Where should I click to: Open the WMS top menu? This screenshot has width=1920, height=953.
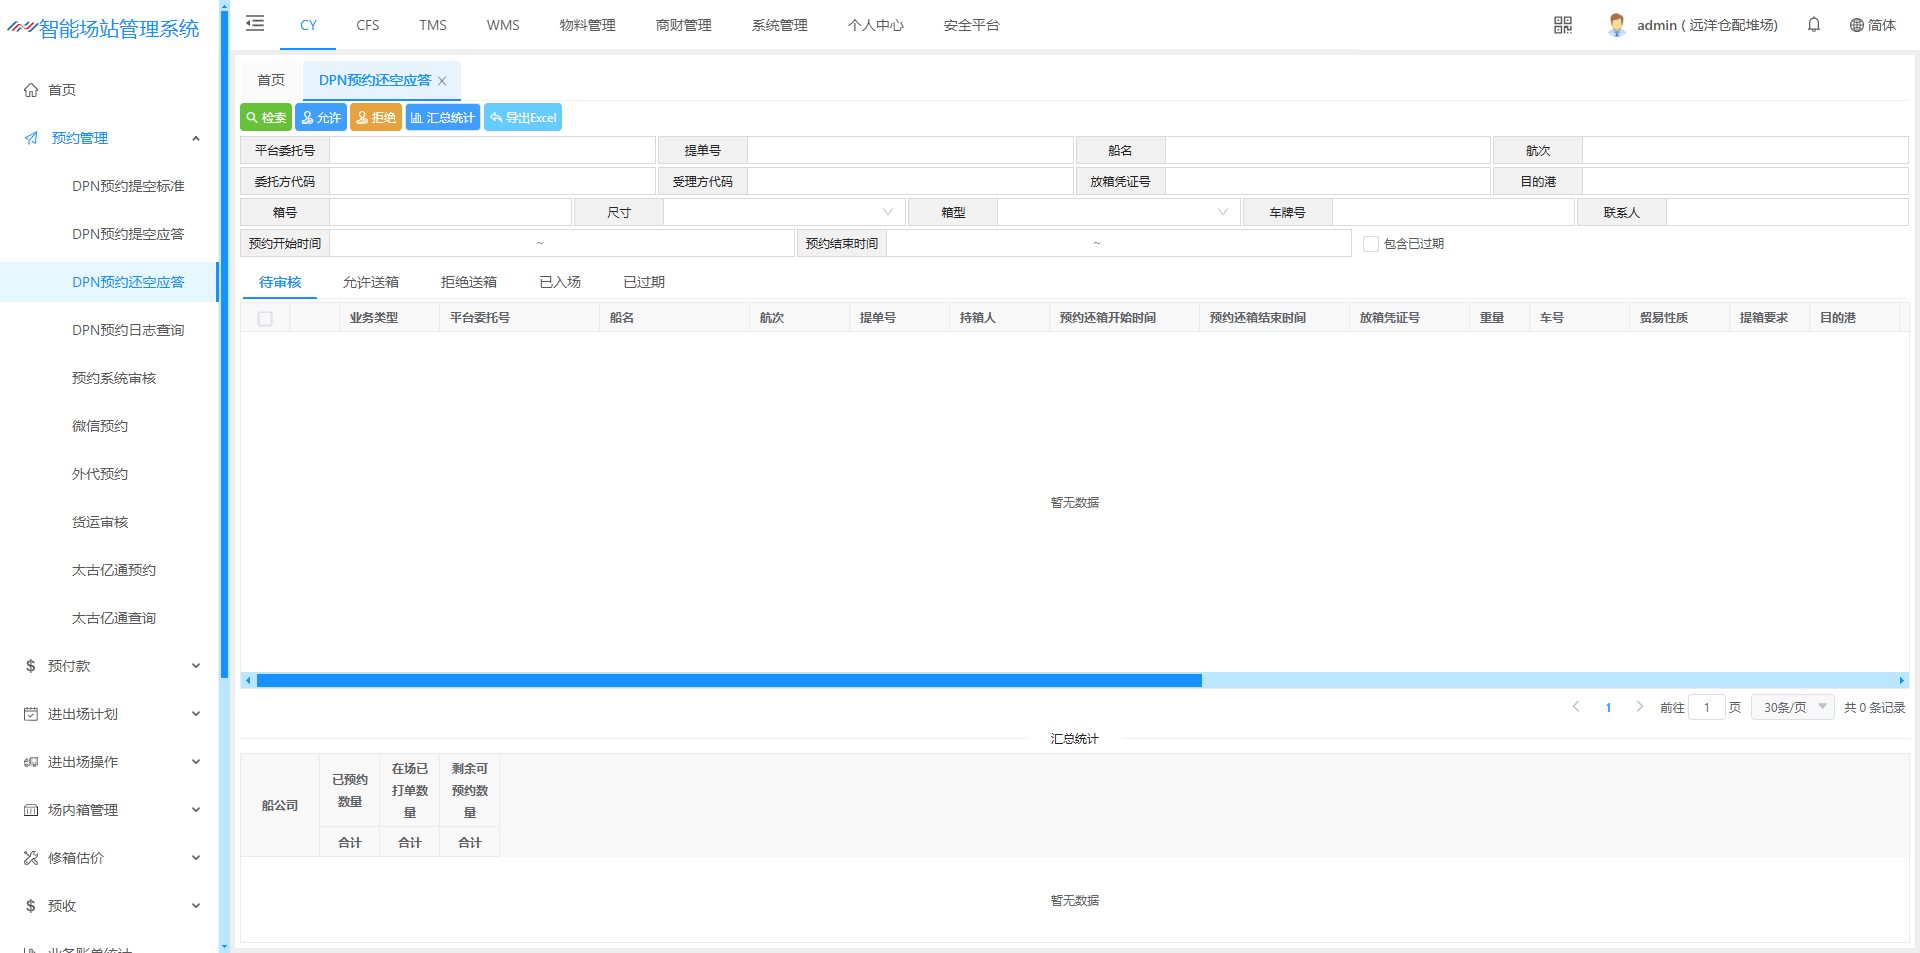coord(503,25)
